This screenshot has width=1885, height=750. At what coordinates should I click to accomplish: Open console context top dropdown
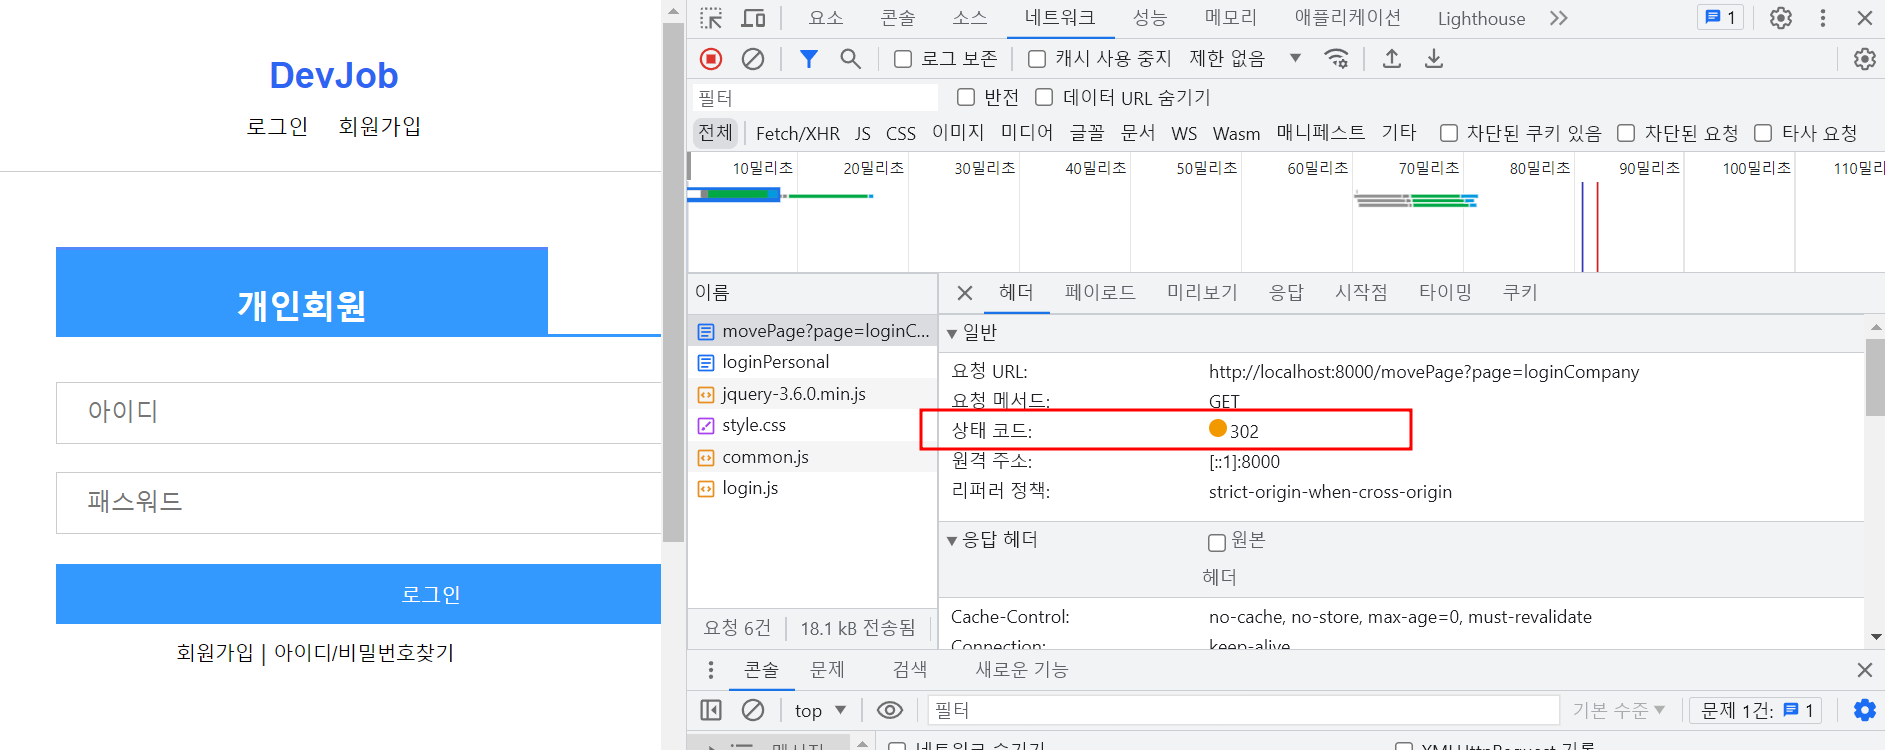[820, 710]
